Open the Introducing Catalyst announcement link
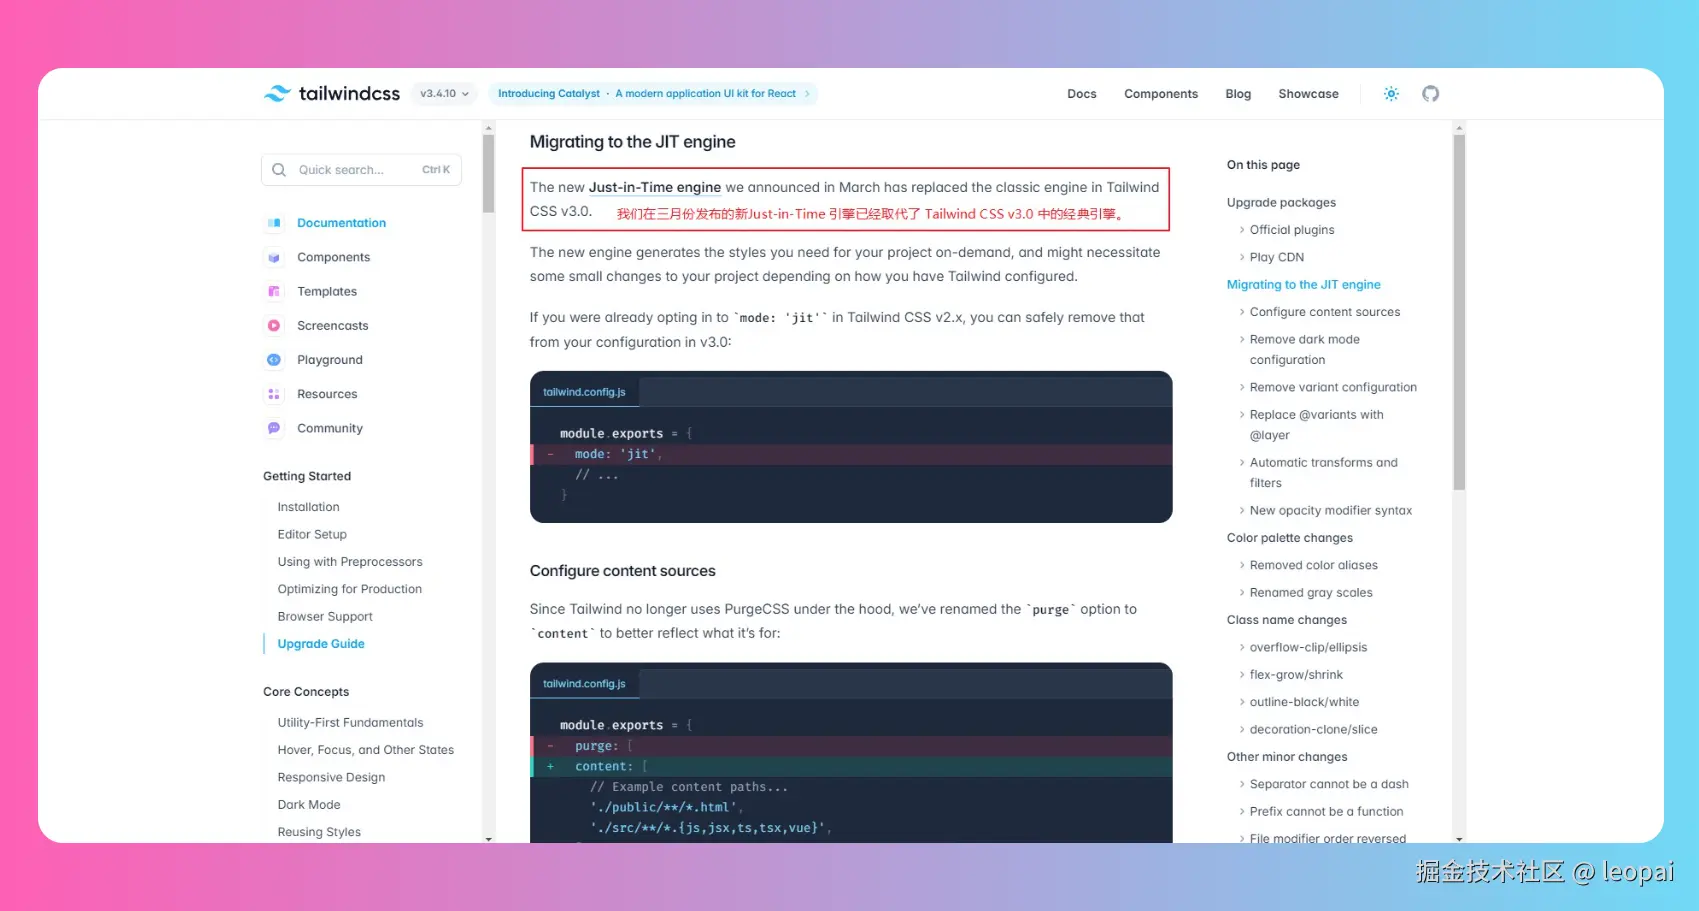Viewport: 1699px width, 911px height. pos(654,94)
